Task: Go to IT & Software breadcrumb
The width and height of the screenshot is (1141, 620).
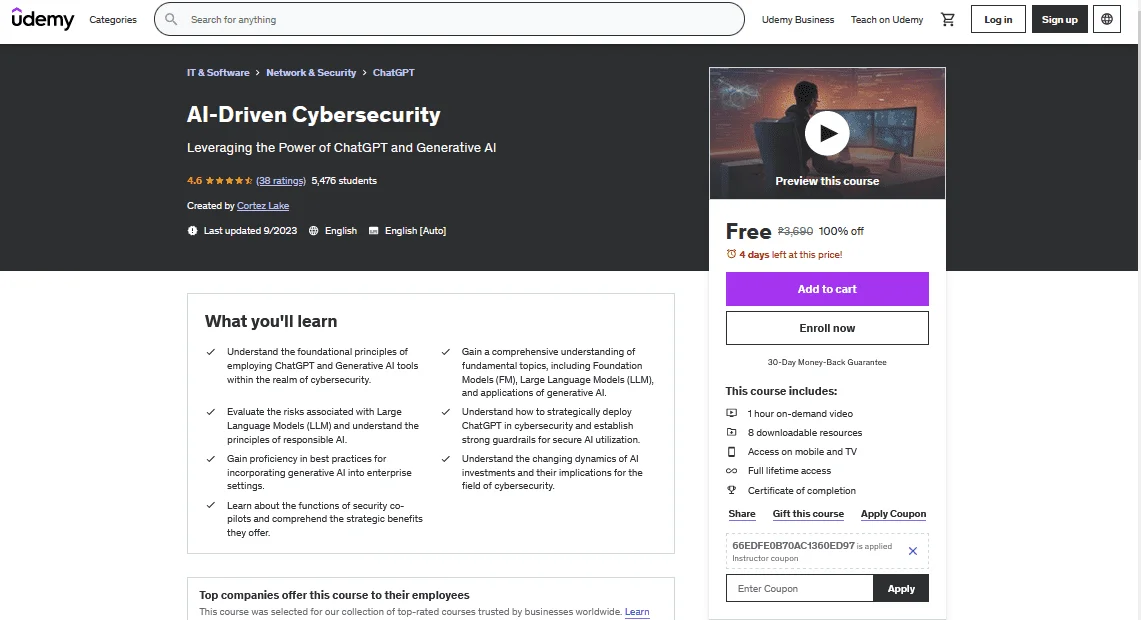Action: (x=218, y=73)
